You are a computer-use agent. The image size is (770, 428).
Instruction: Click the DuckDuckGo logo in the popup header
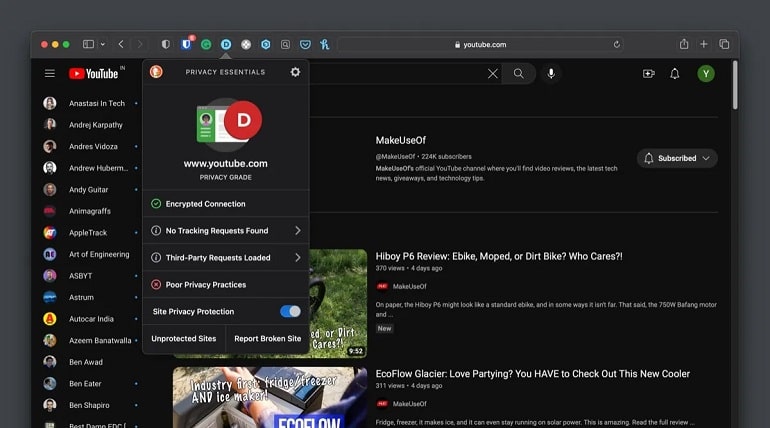156,72
